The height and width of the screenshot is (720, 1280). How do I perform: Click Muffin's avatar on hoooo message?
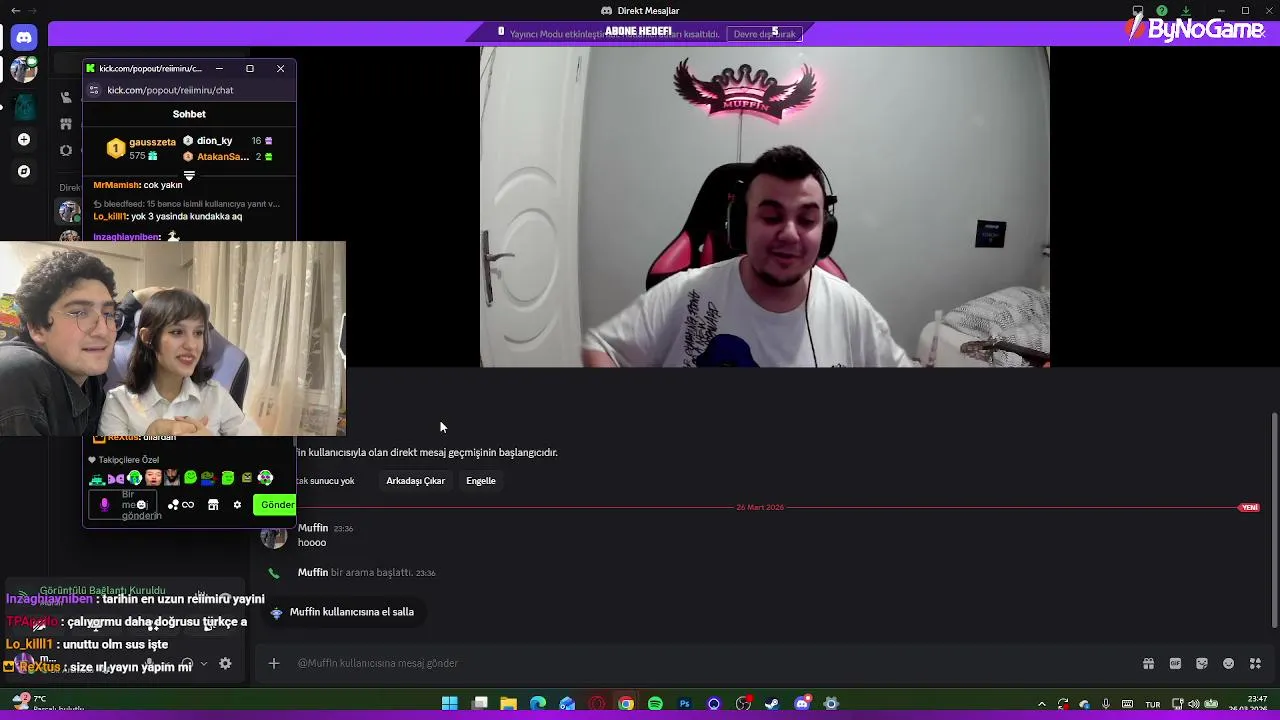[x=274, y=537]
